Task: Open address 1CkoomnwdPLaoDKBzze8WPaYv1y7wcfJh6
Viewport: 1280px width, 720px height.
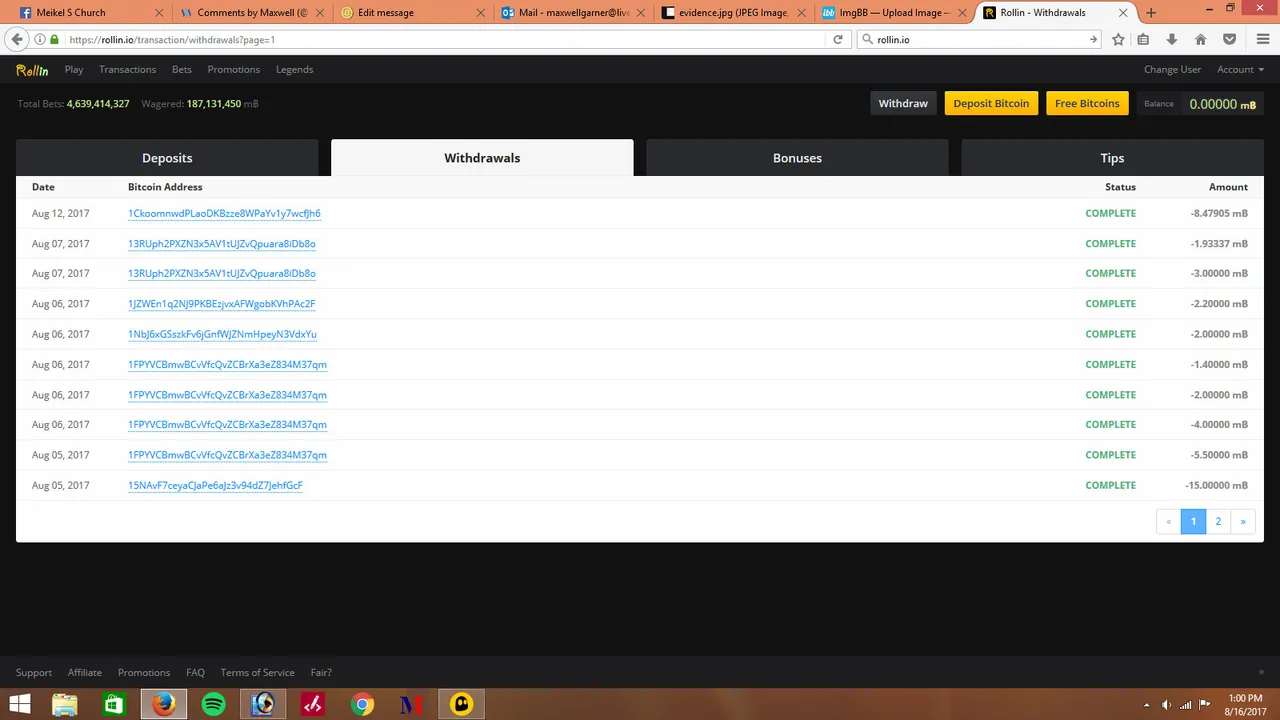Action: 224,213
